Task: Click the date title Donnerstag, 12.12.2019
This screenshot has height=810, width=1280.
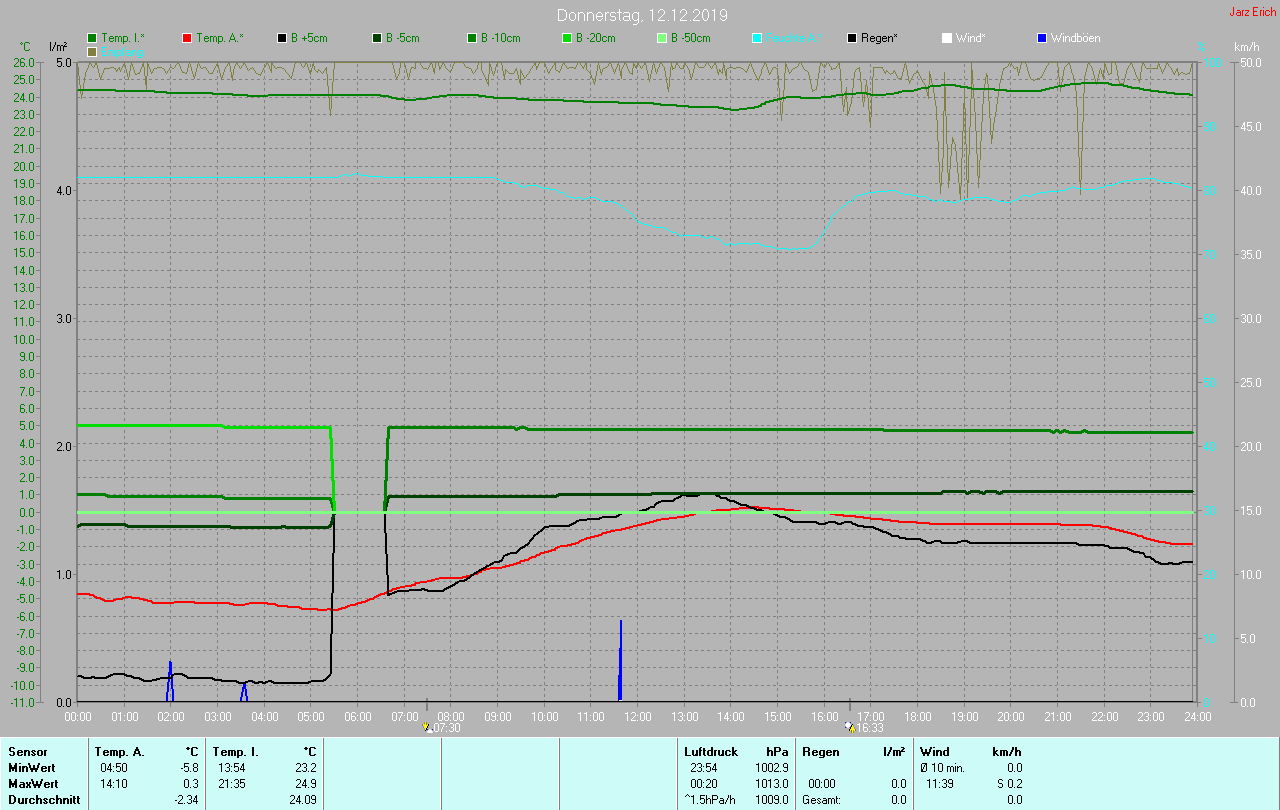Action: pos(643,15)
